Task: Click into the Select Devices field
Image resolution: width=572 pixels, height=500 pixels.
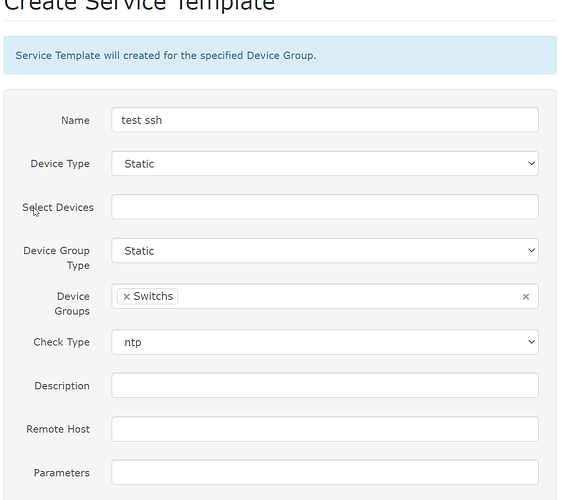Action: [x=325, y=207]
